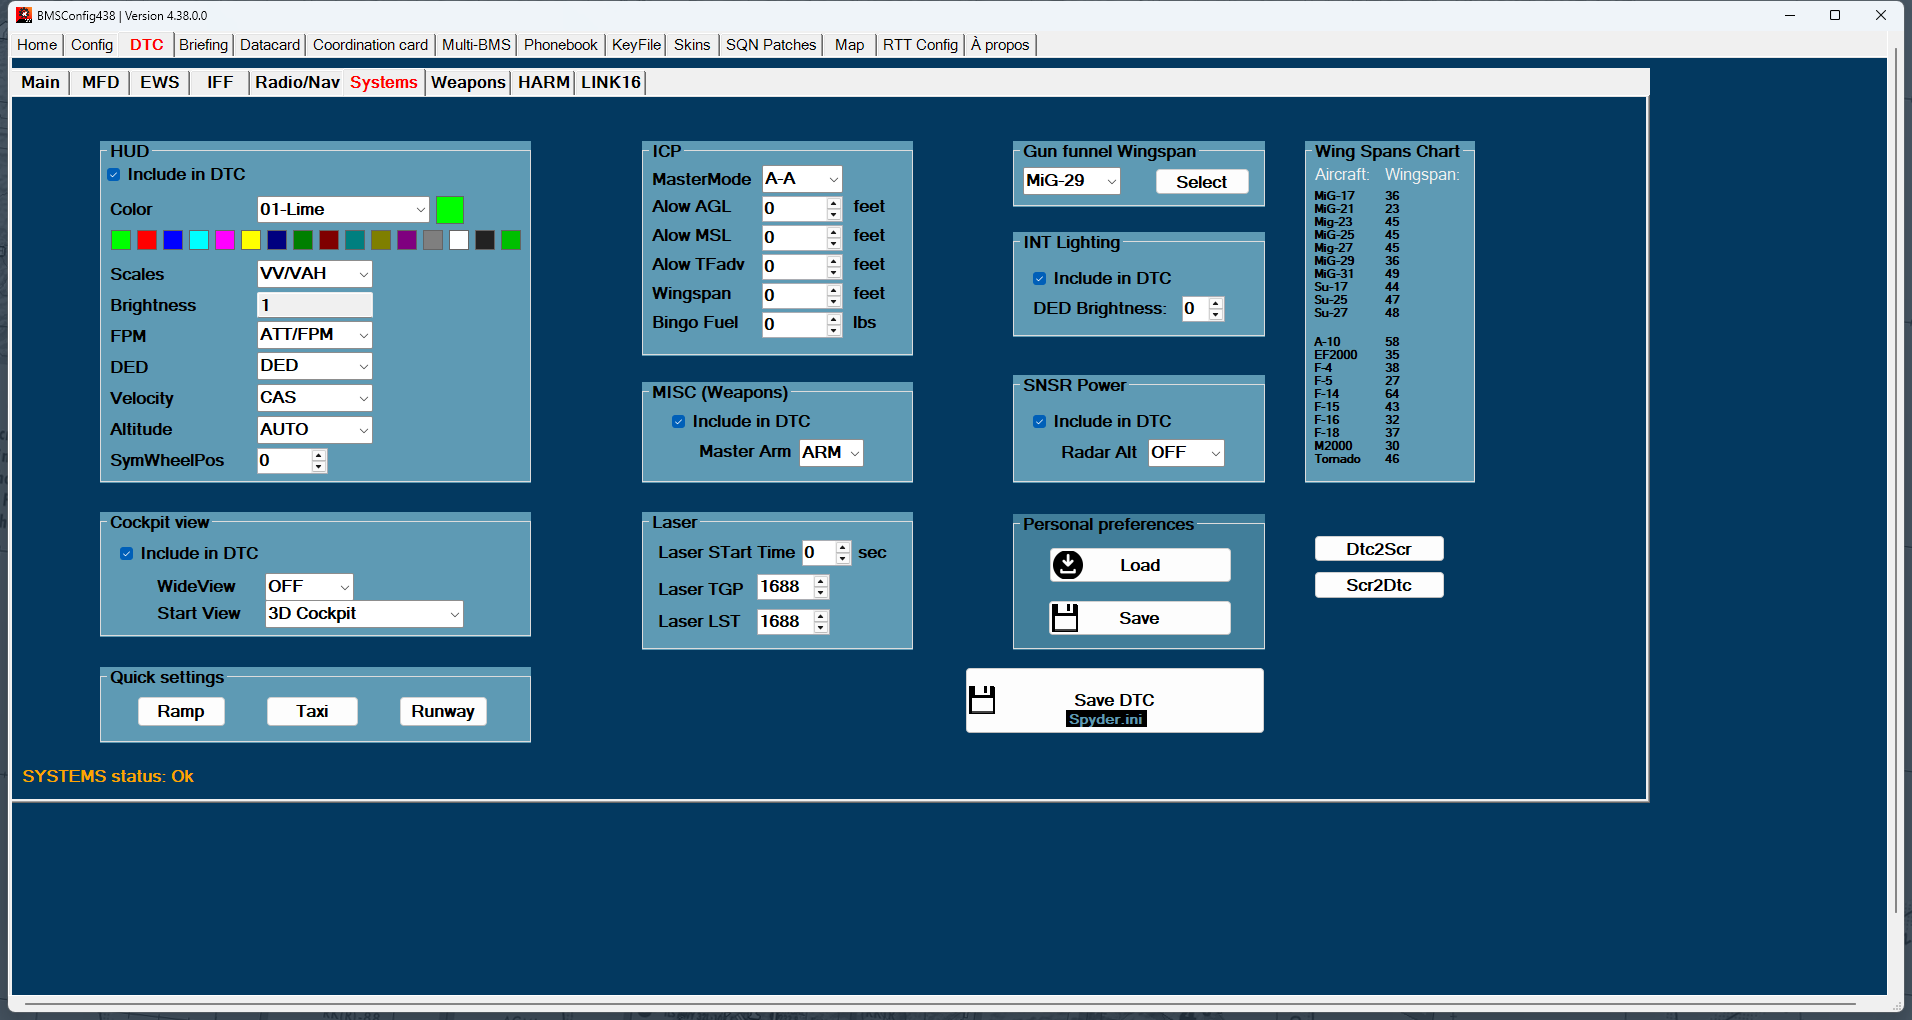Open the MasterMode dropdown showing A-A

(802, 179)
